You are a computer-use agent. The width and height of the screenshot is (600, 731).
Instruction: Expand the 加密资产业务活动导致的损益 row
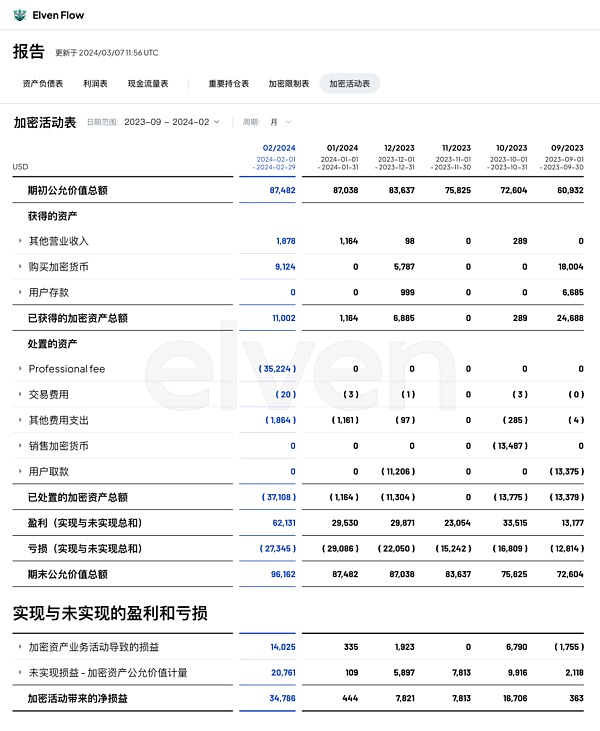click(20, 647)
